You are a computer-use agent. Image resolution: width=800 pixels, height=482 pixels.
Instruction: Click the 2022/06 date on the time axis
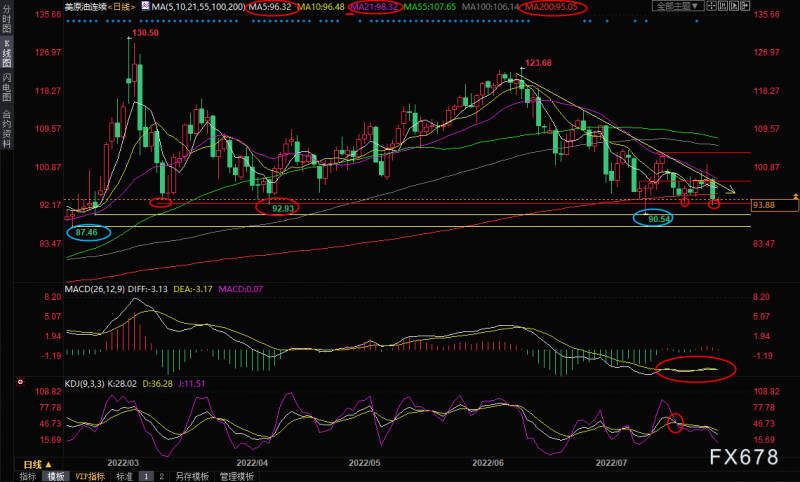tap(488, 463)
